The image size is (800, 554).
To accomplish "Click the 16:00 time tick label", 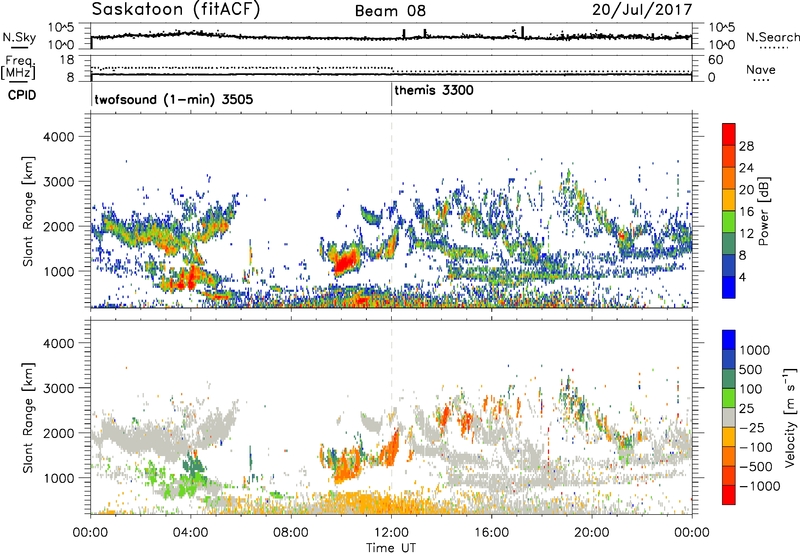I will coord(491,533).
